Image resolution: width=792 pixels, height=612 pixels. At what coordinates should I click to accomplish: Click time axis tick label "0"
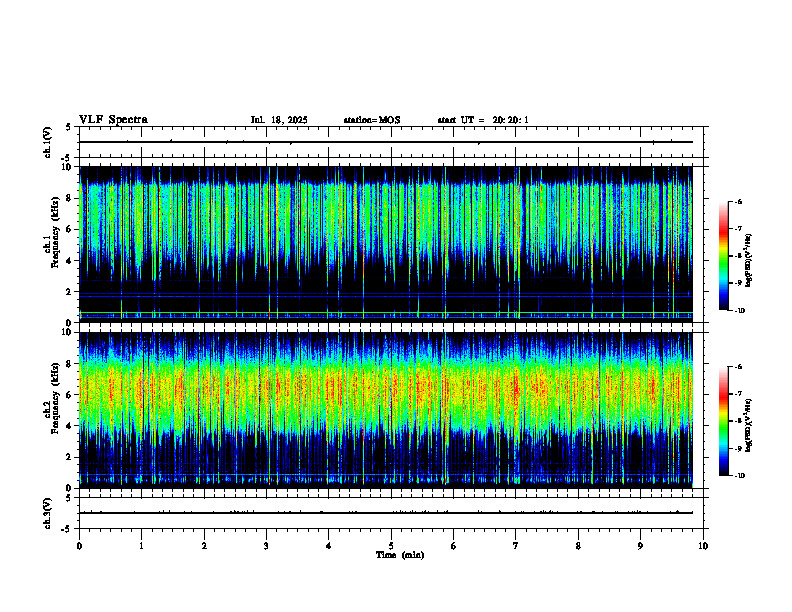pos(79,546)
